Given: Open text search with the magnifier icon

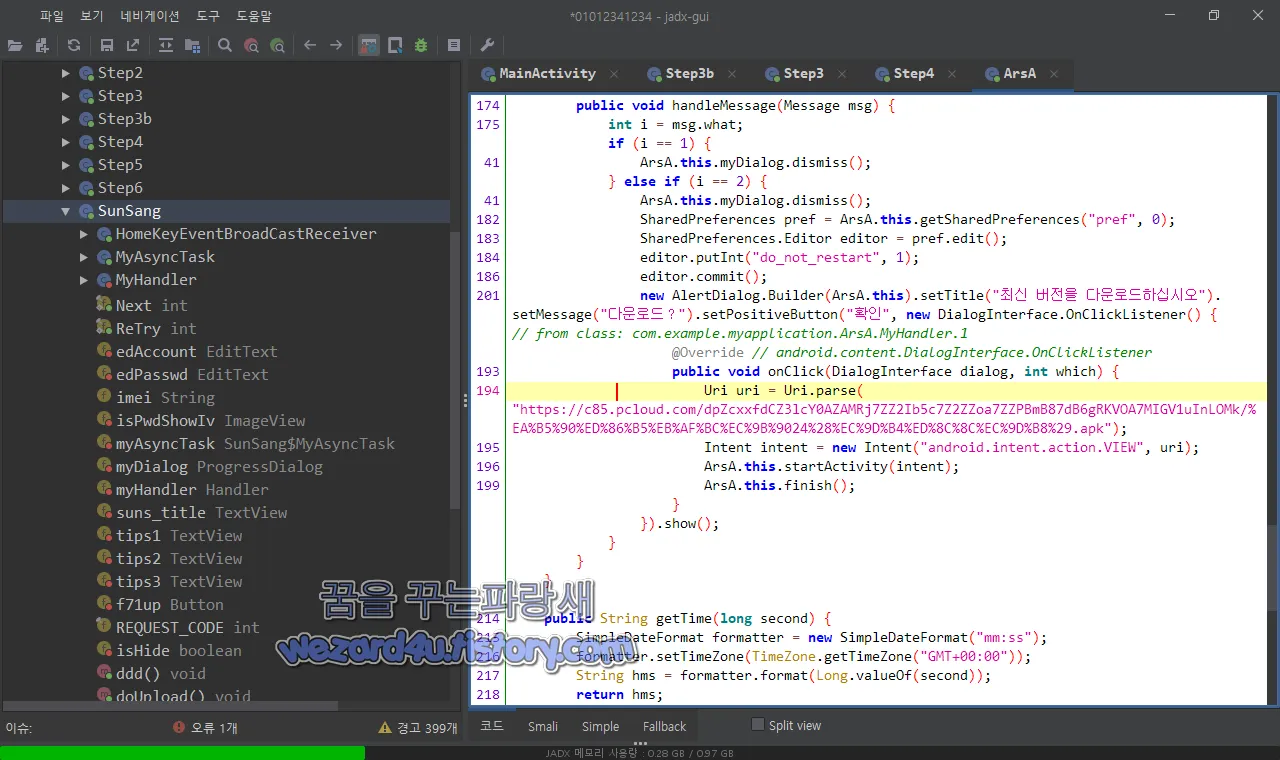Looking at the screenshot, I should coord(225,45).
